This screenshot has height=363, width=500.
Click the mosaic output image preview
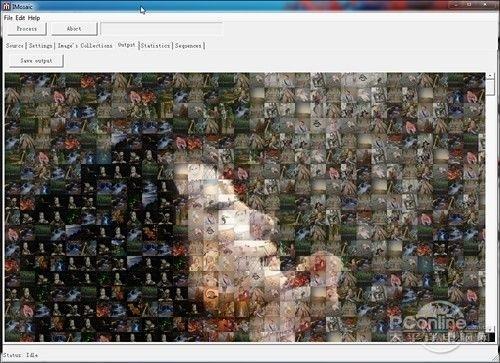(x=245, y=207)
